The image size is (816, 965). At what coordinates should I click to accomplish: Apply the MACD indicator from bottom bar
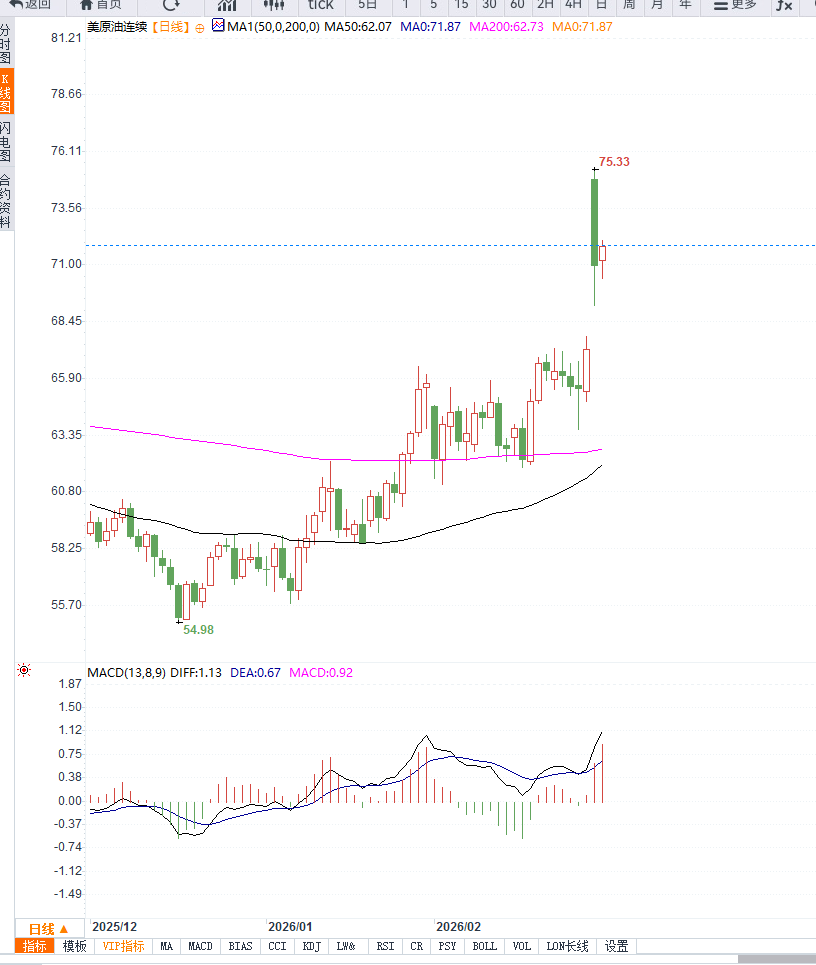(x=200, y=946)
